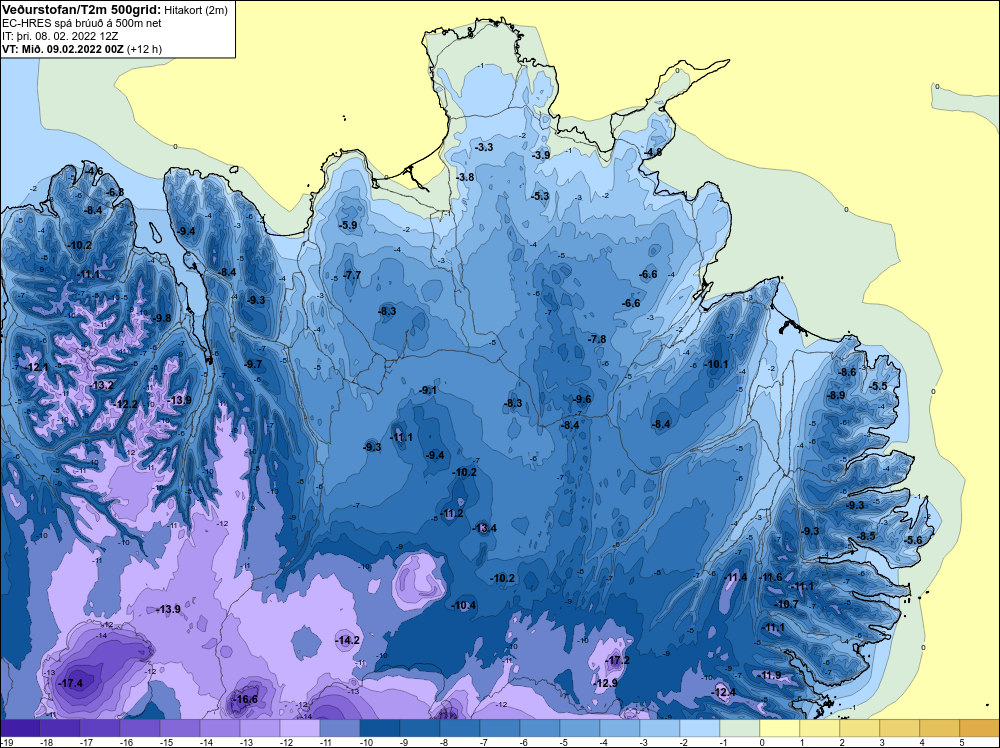
Task: Click the -17.4 temperature value
Action: coord(70,683)
